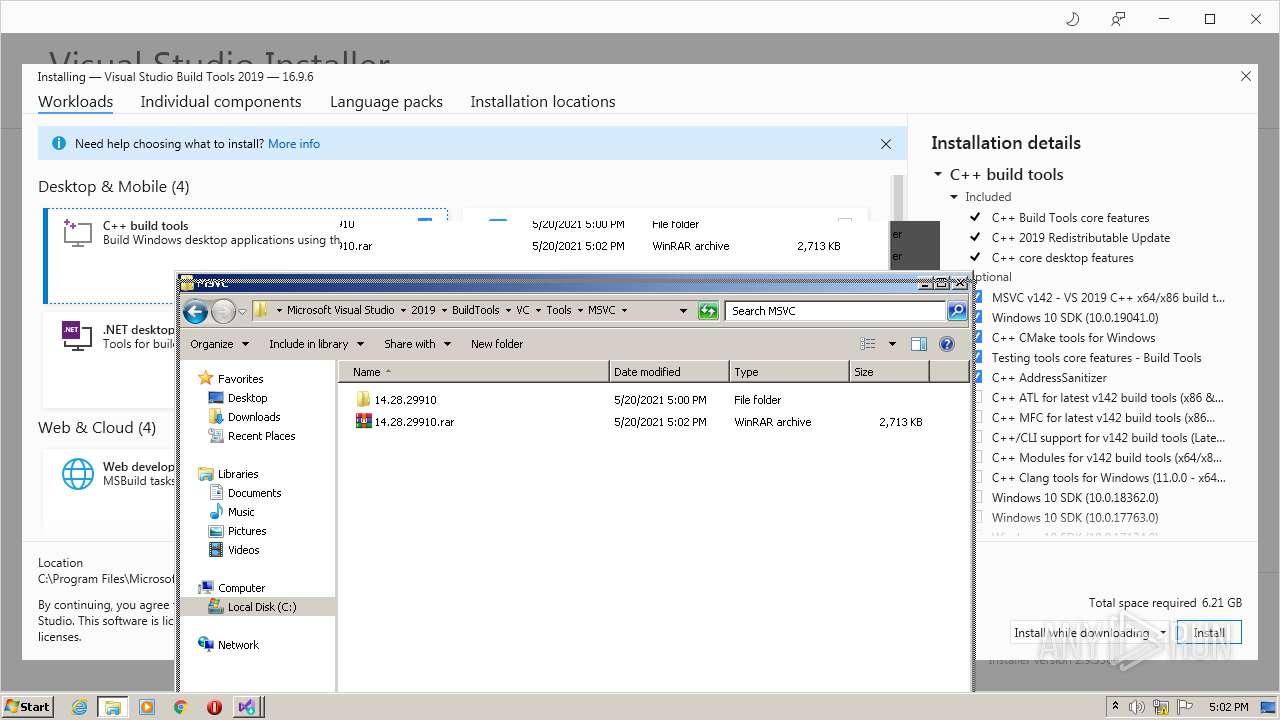
Task: Click the Web development globe icon
Action: (x=77, y=474)
